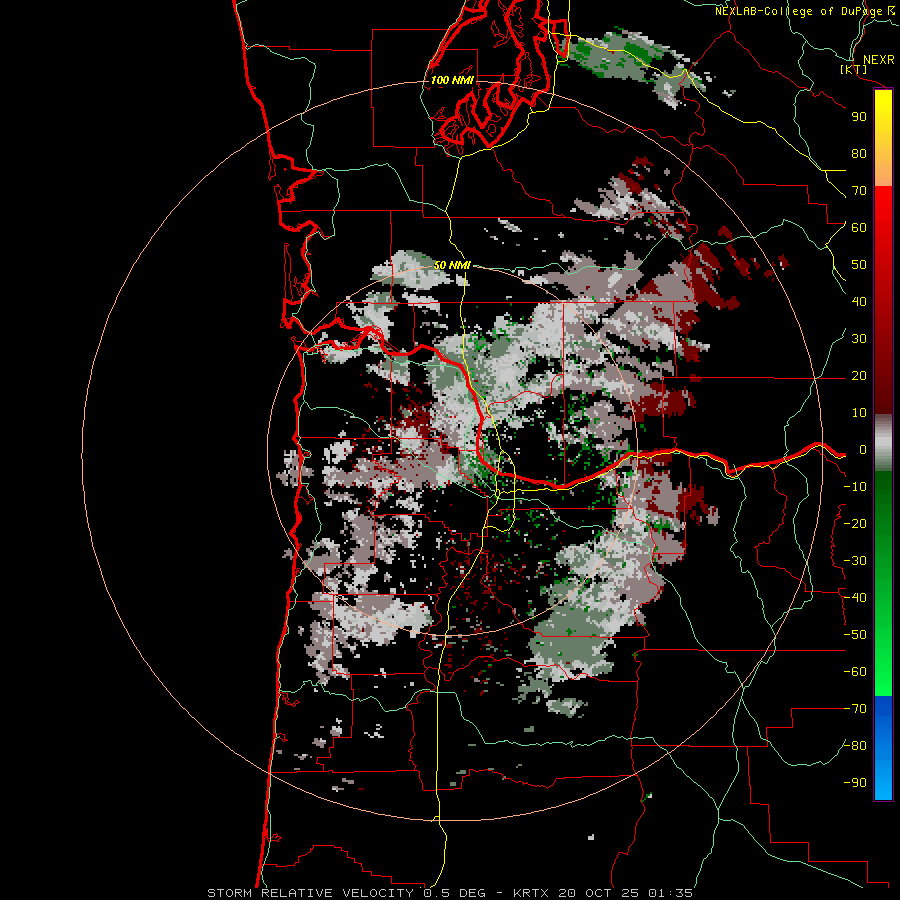Click the 20 value on velocity scale
This screenshot has width=900, height=900.
tap(859, 376)
